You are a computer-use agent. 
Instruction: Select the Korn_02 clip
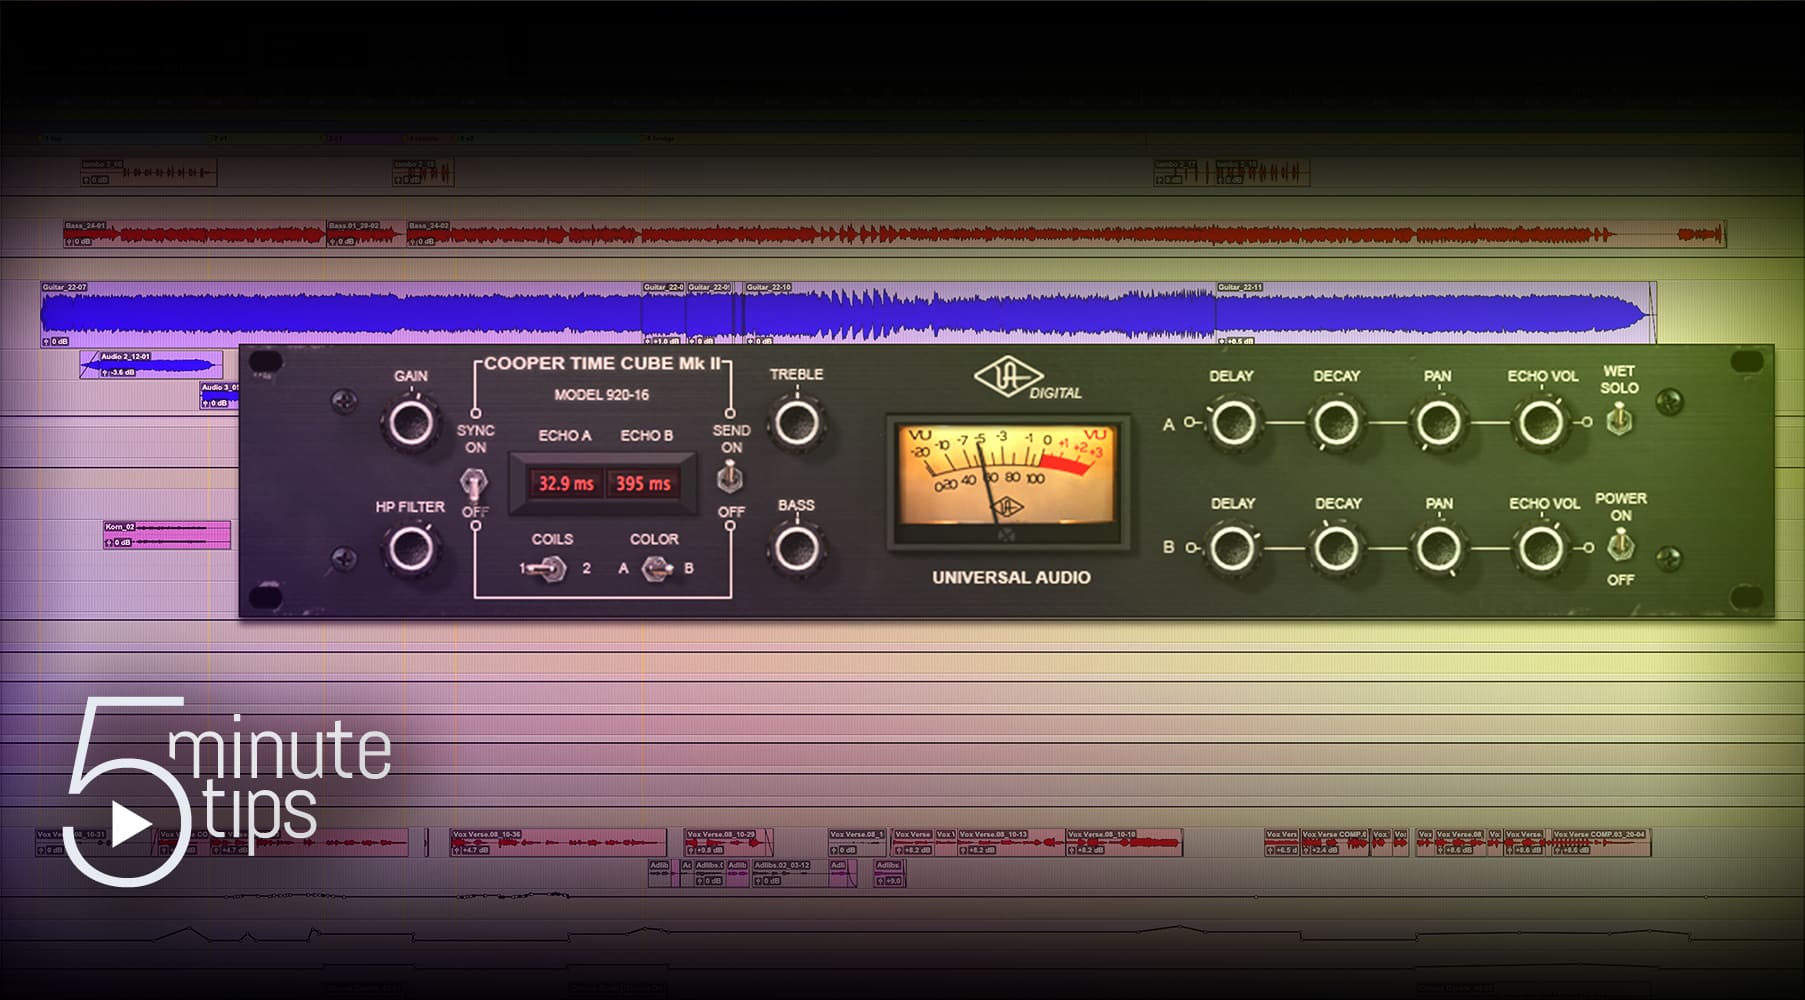pos(167,535)
